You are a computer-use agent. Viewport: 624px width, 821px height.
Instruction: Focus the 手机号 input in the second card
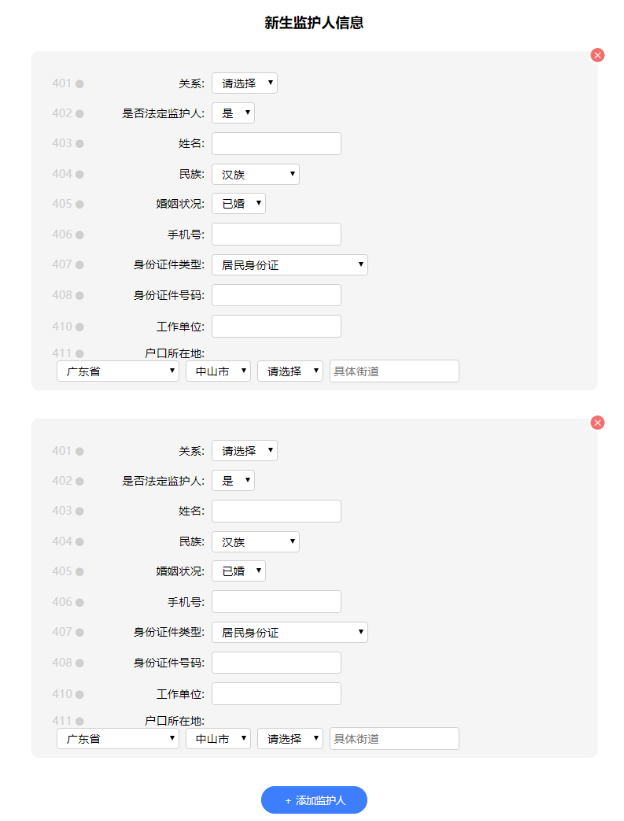coord(276,602)
